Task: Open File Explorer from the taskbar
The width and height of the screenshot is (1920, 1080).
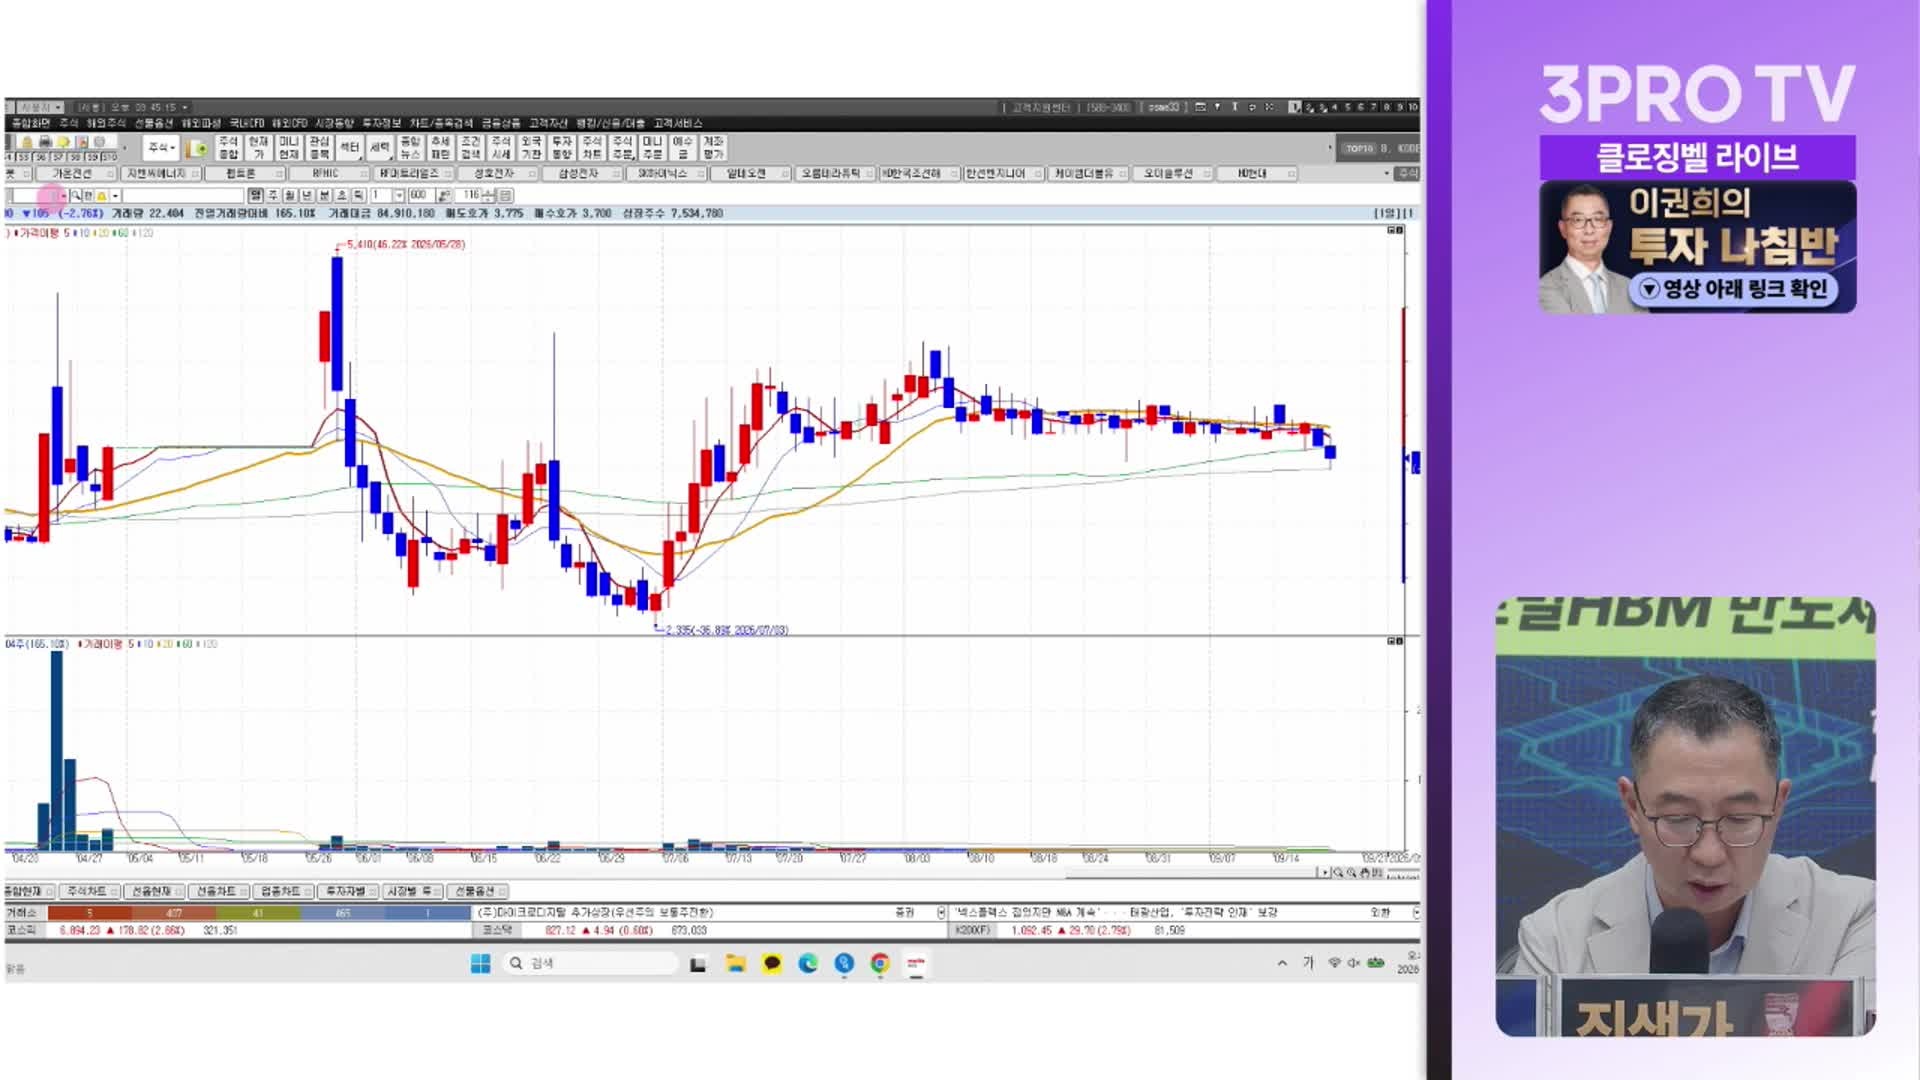Action: click(736, 963)
